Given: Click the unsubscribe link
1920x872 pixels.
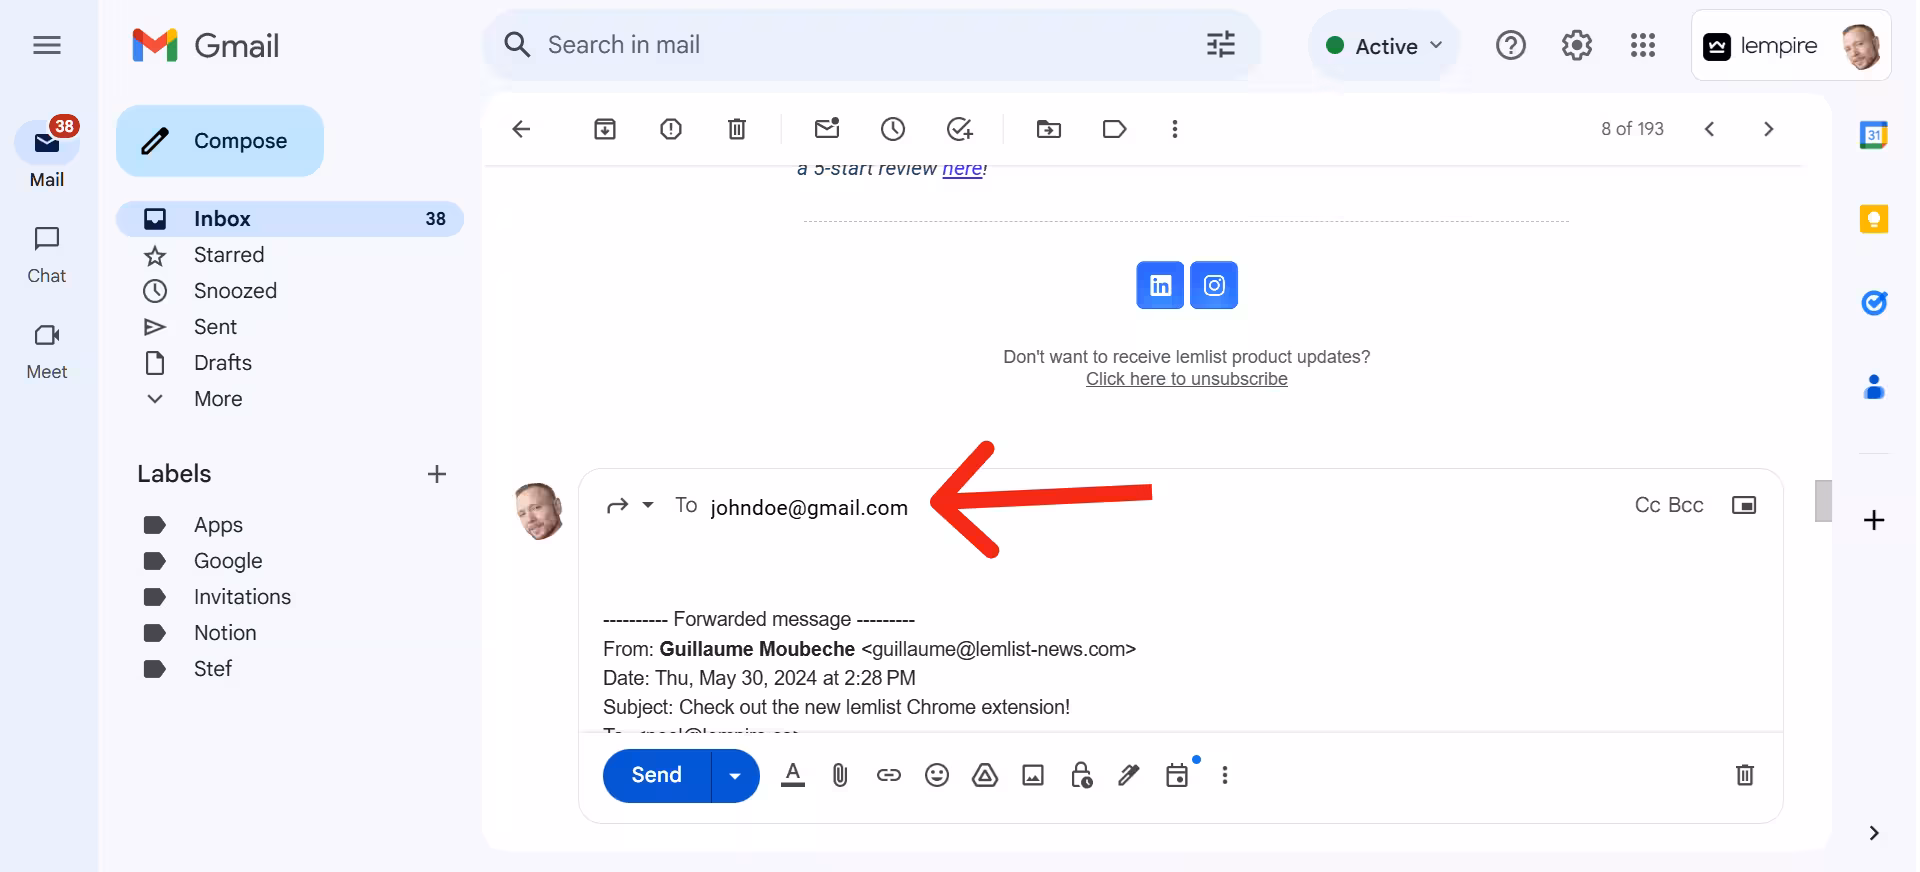Looking at the screenshot, I should [1186, 379].
